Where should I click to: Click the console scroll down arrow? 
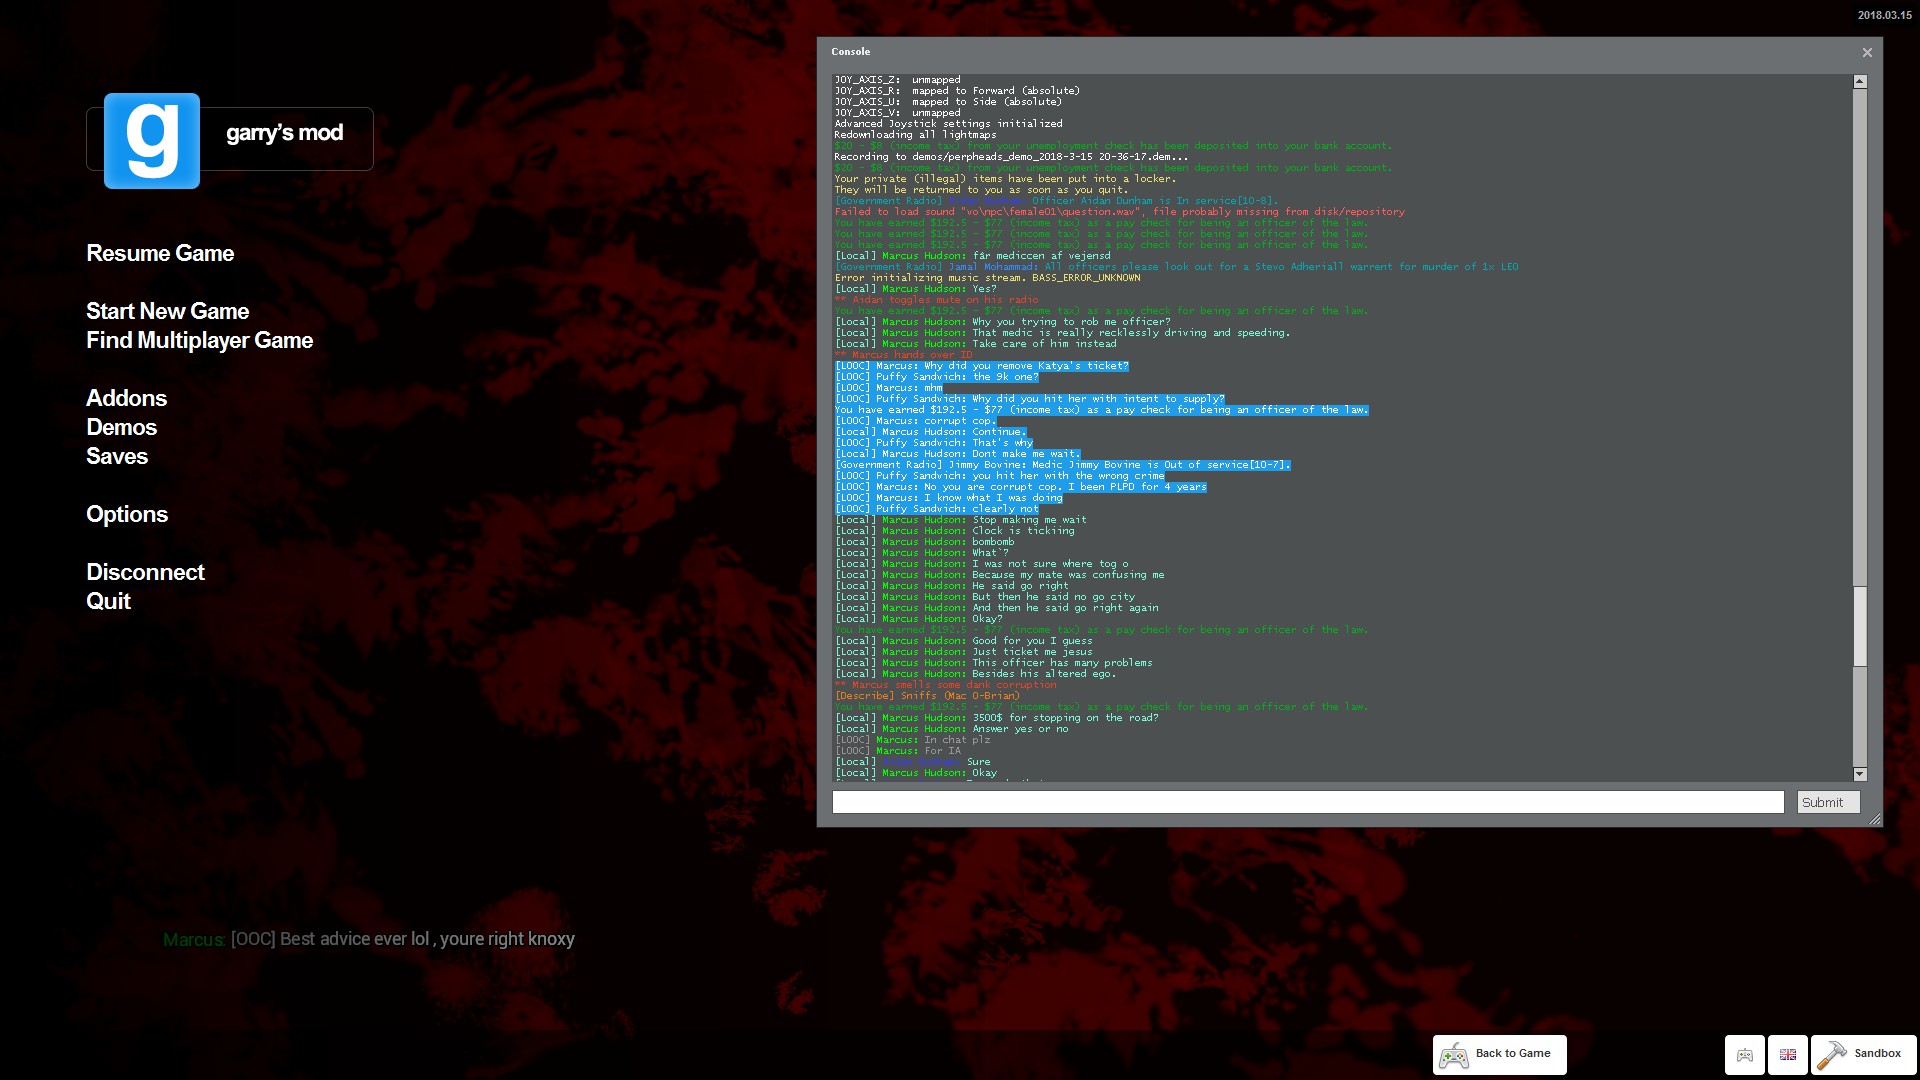1860,774
